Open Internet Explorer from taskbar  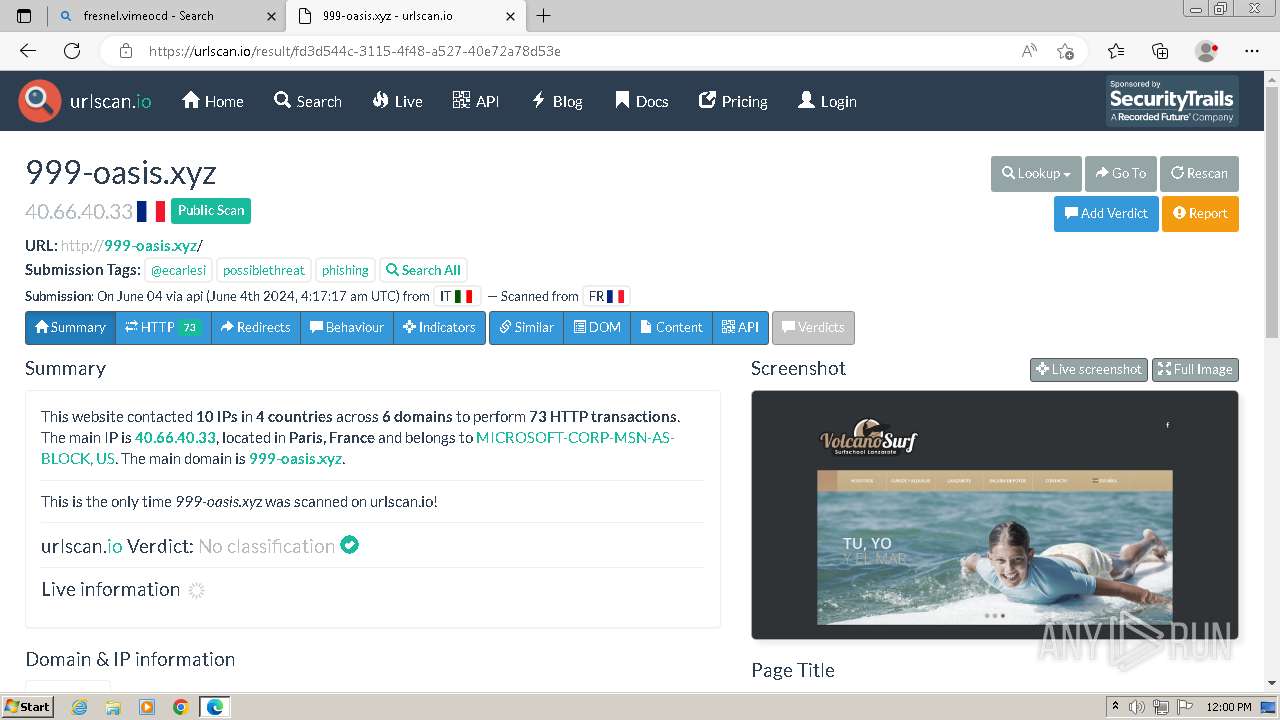point(80,707)
